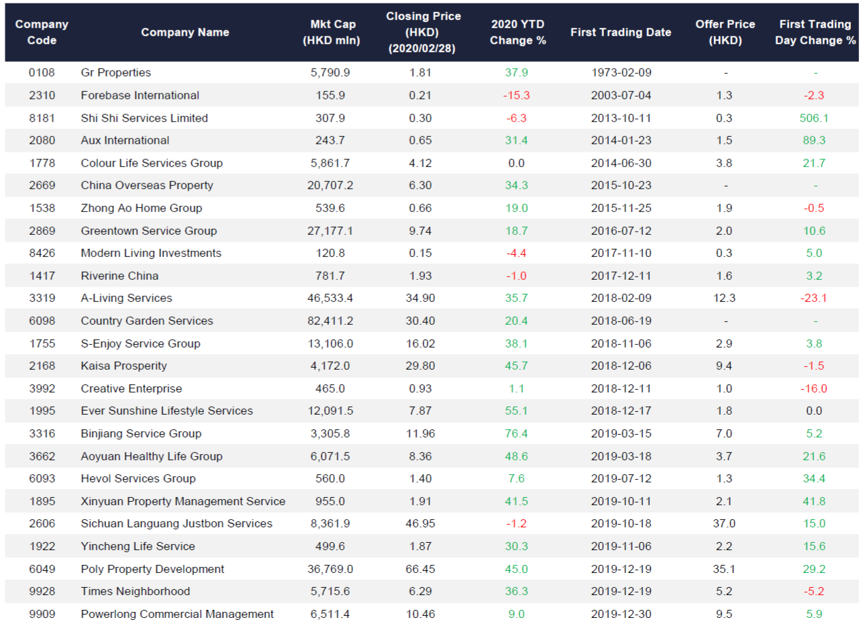The width and height of the screenshot is (865, 628).
Task: Click first trading date "1973-02-09"
Action: (621, 72)
